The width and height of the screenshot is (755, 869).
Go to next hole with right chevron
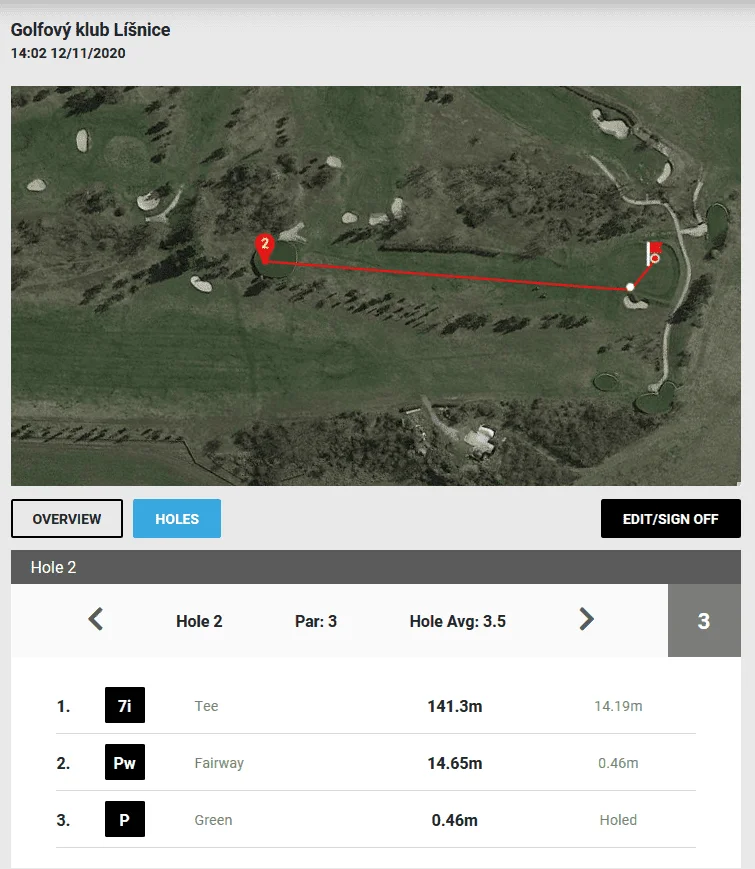tap(586, 619)
